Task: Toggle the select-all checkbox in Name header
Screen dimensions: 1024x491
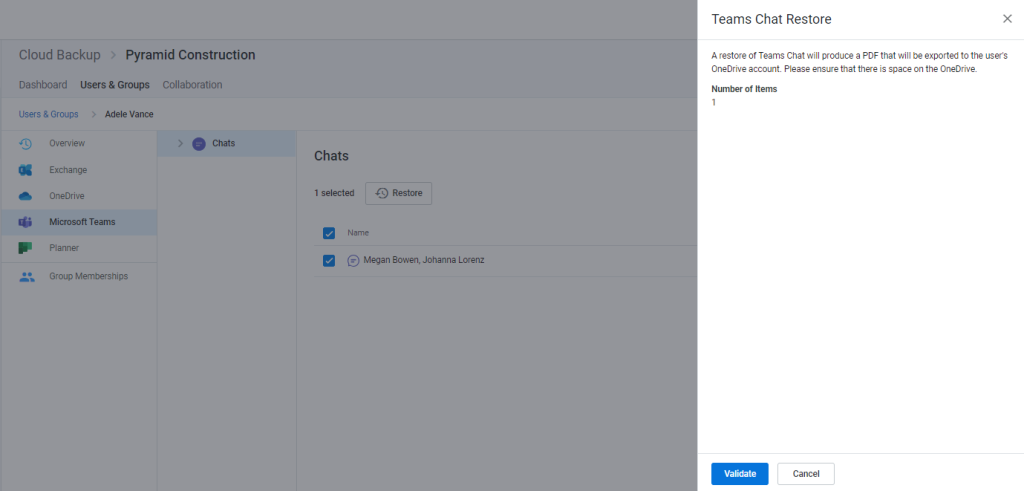Action: tap(329, 233)
